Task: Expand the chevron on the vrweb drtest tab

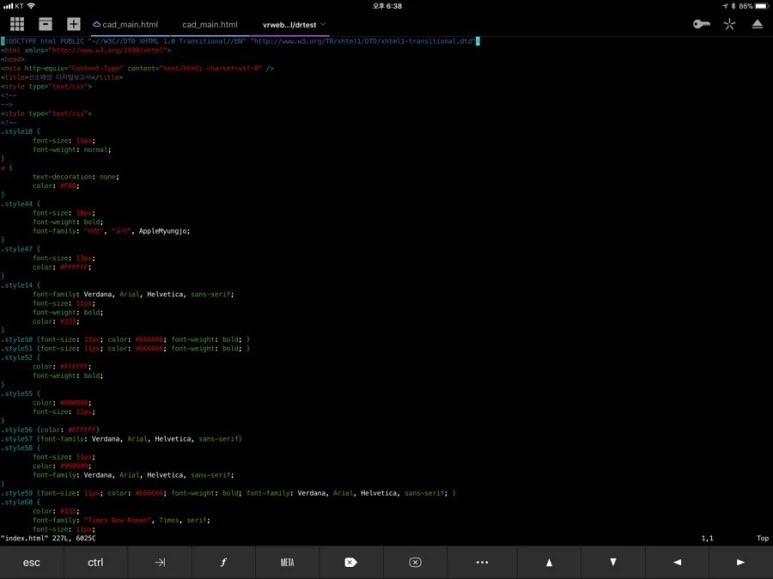Action: pyautogui.click(x=323, y=24)
